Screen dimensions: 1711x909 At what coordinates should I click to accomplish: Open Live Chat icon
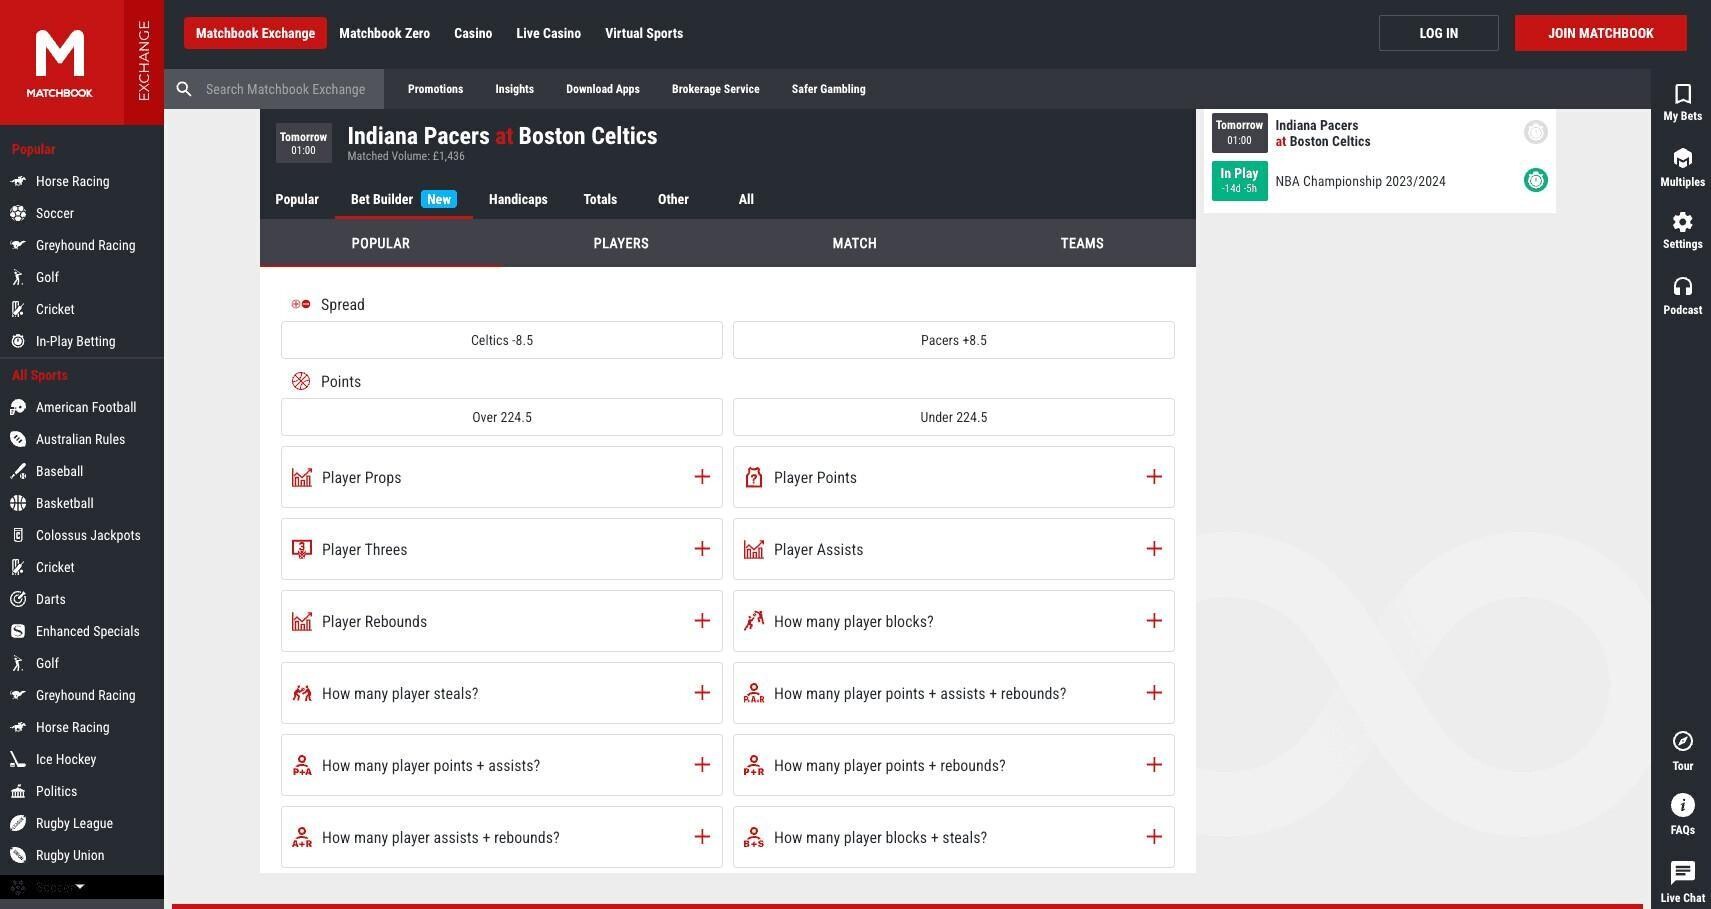coord(1682,872)
